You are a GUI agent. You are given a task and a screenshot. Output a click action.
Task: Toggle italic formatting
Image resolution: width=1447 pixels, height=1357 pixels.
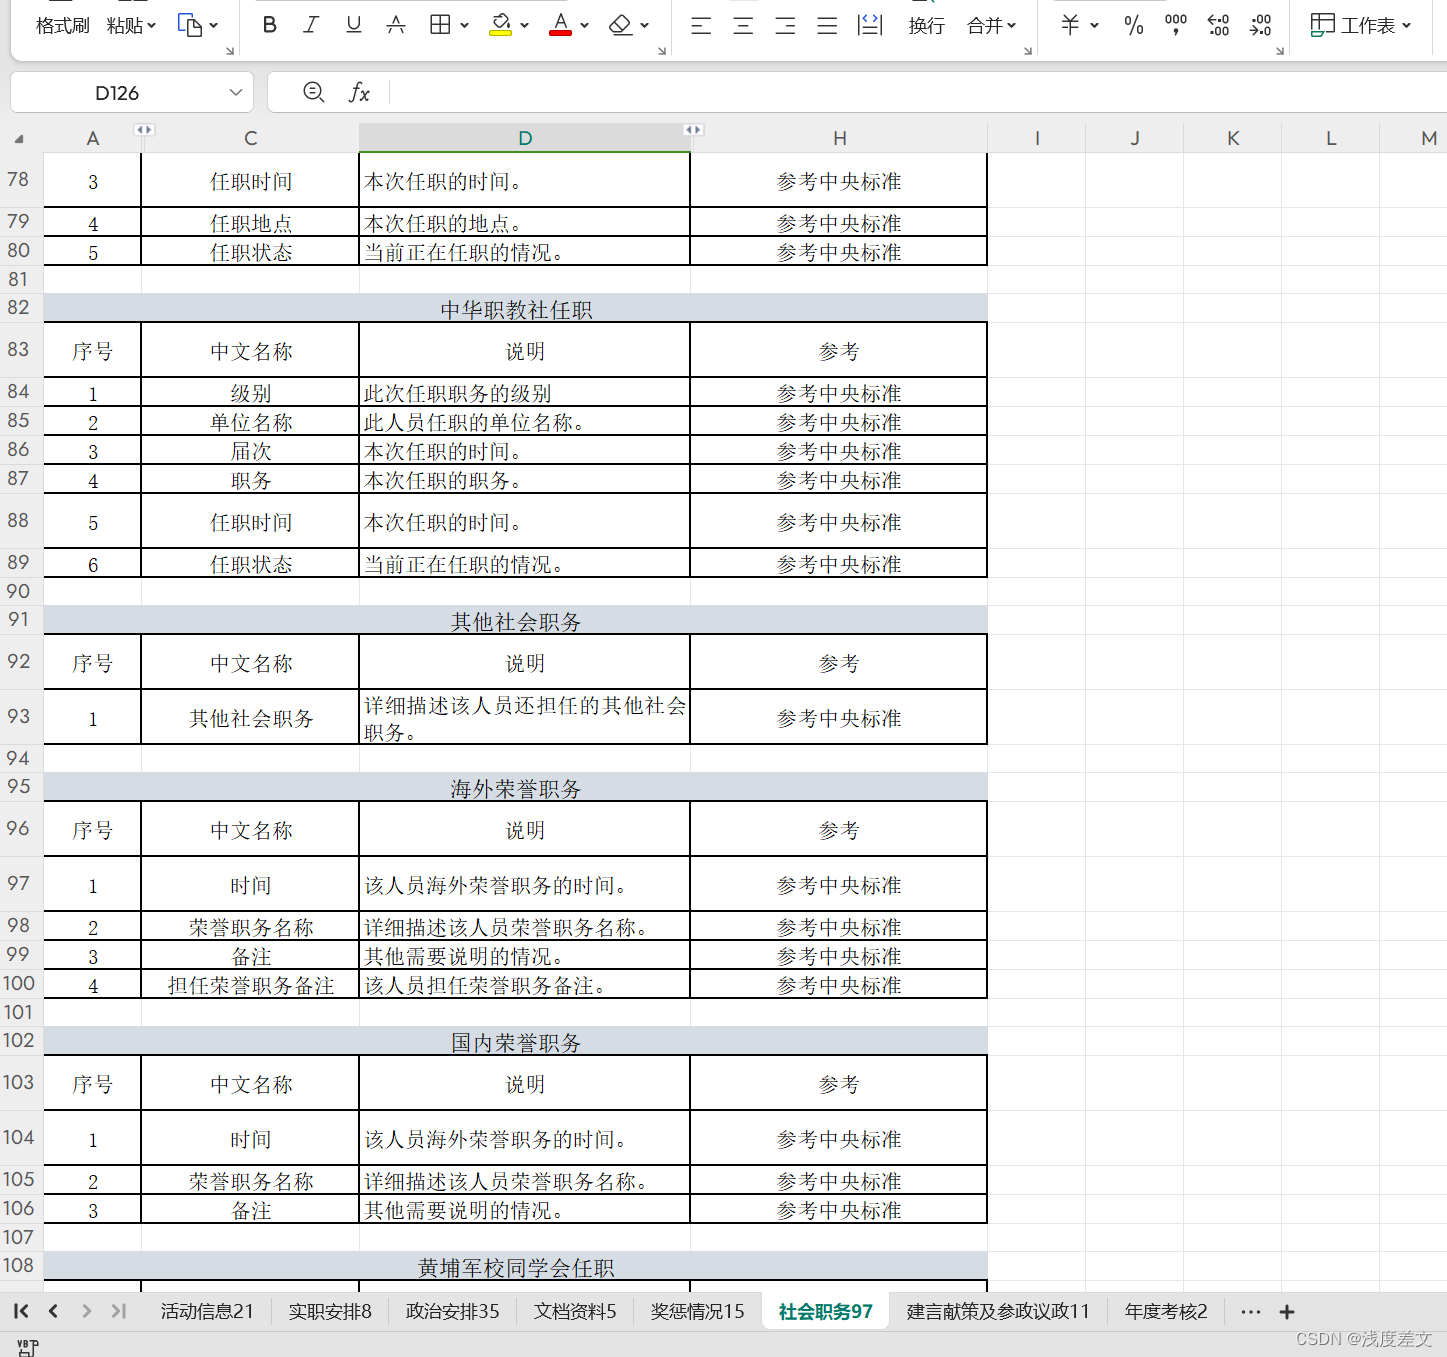coord(311,25)
